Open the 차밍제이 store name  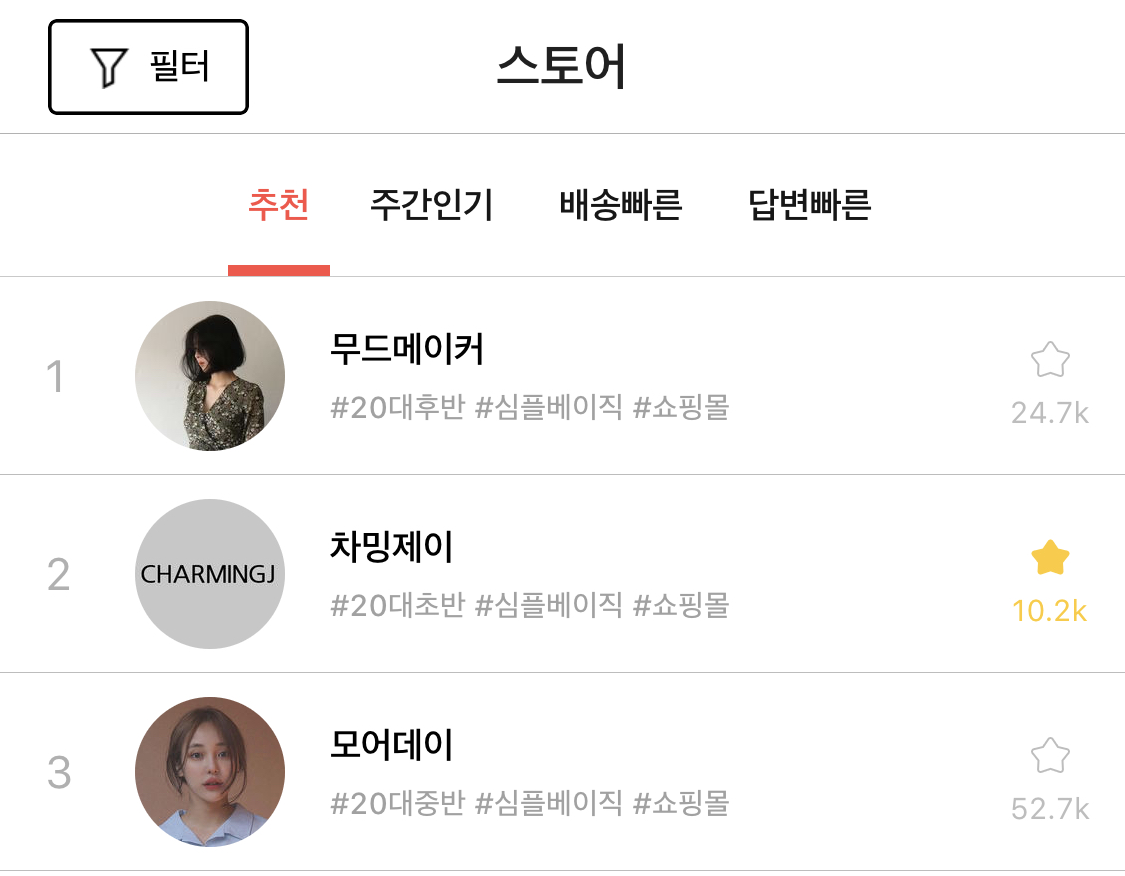[392, 548]
